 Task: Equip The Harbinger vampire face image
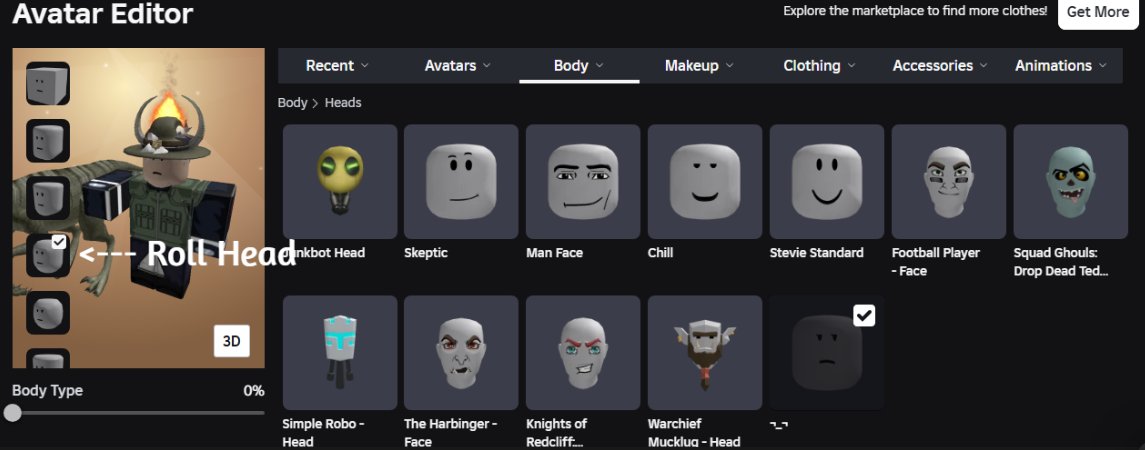461,353
